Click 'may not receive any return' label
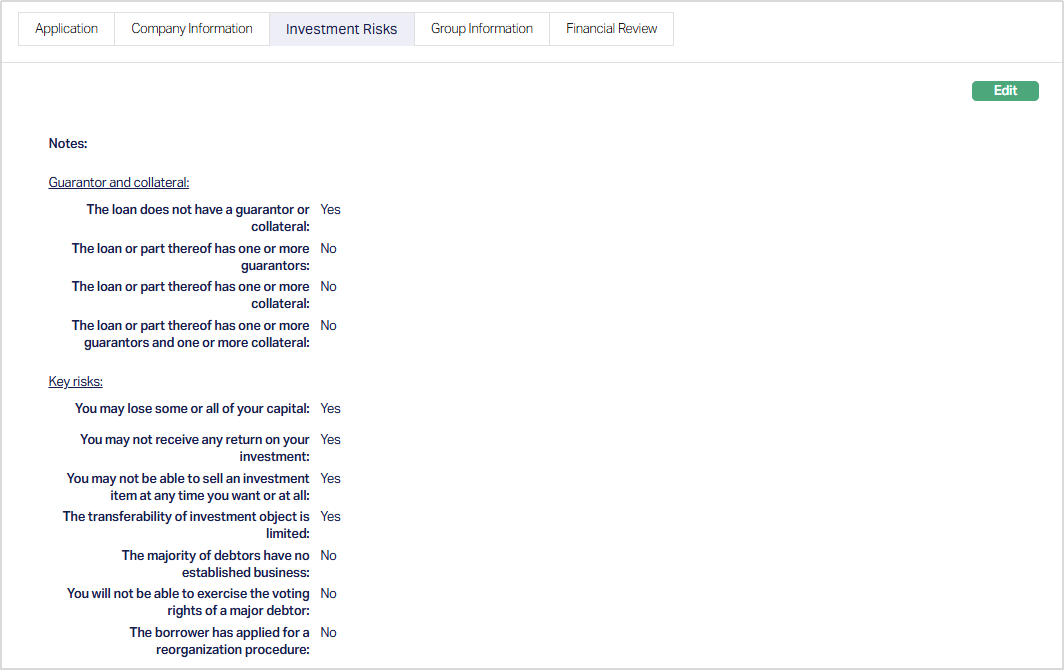This screenshot has height=670, width=1064. pyautogui.click(x=195, y=448)
